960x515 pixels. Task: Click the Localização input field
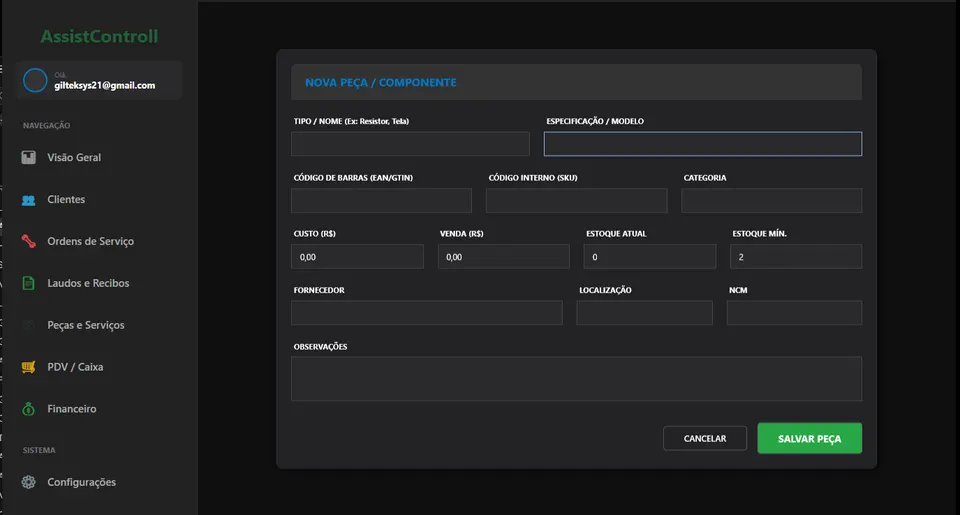[x=645, y=313]
